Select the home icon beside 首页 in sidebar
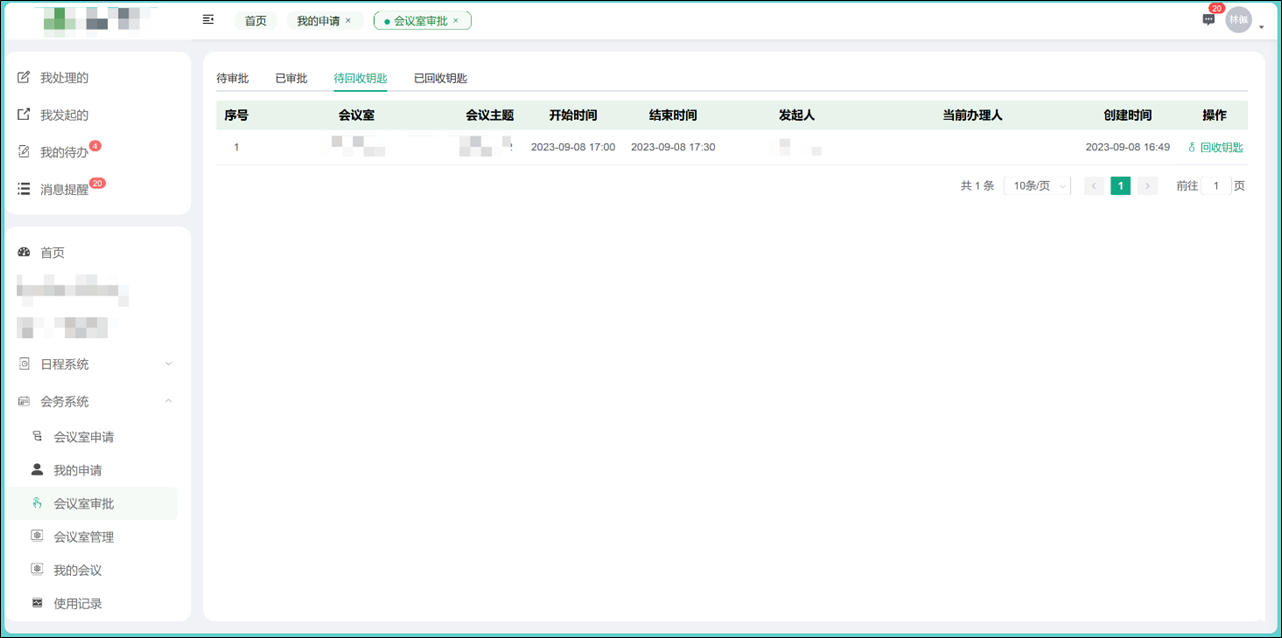This screenshot has height=638, width=1282. (23, 252)
